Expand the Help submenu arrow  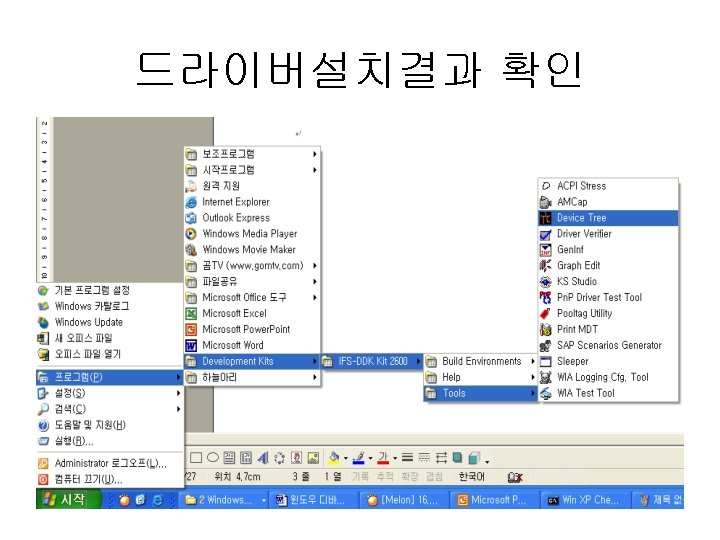tap(533, 377)
